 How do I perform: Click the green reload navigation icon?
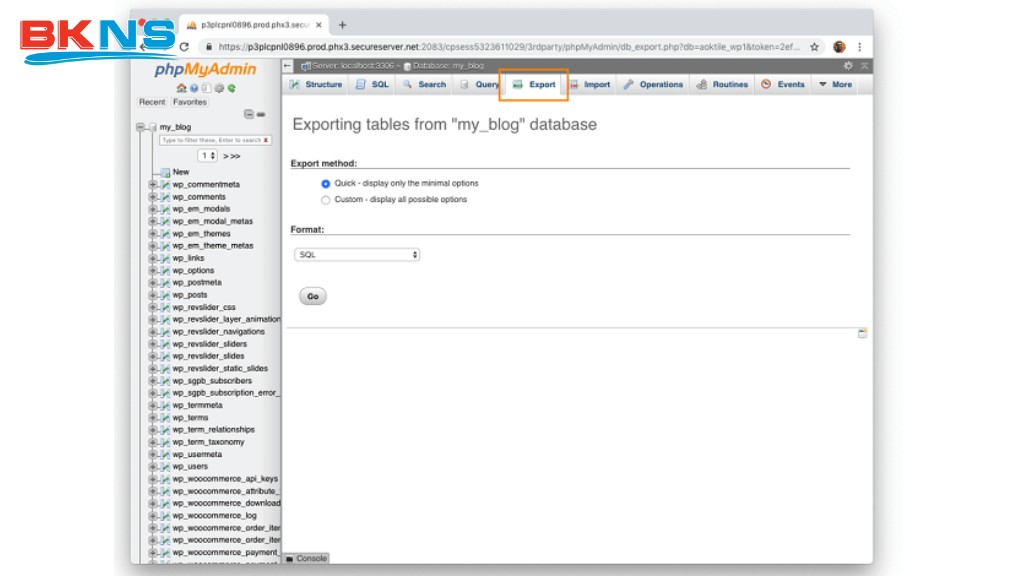[x=231, y=88]
